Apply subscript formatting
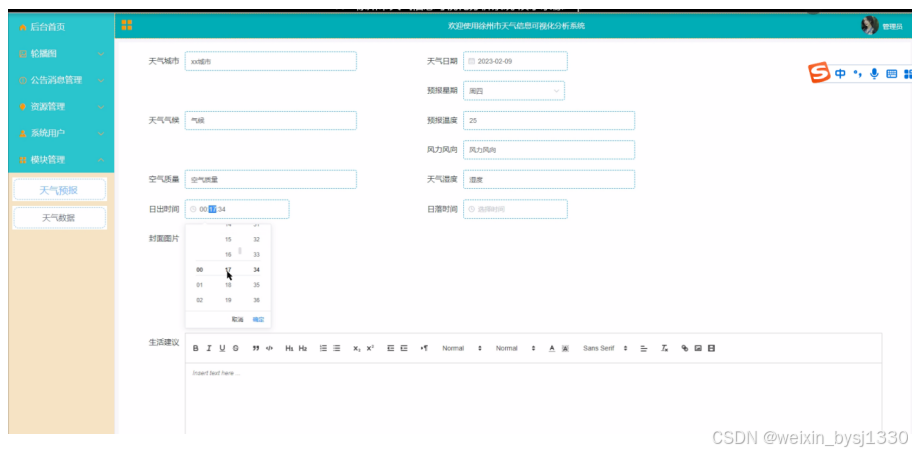This screenshot has height=453, width=912. click(x=357, y=348)
